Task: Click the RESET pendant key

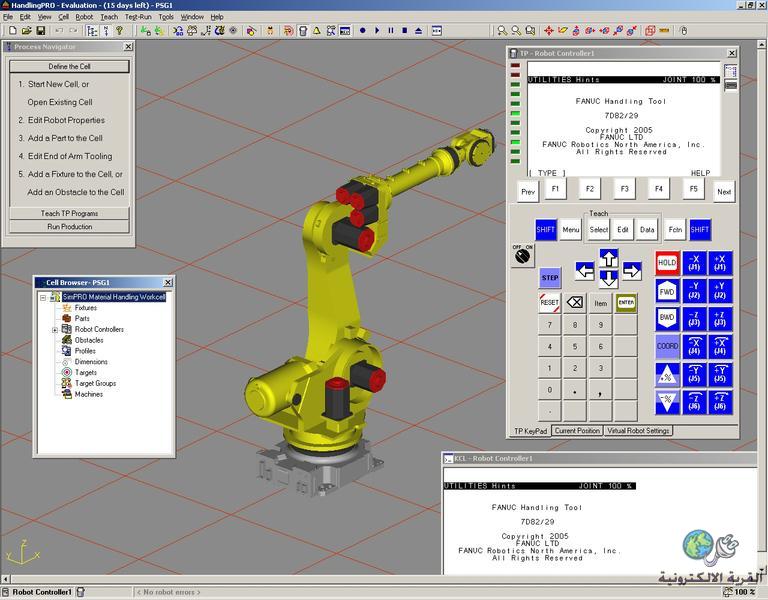Action: (x=550, y=303)
